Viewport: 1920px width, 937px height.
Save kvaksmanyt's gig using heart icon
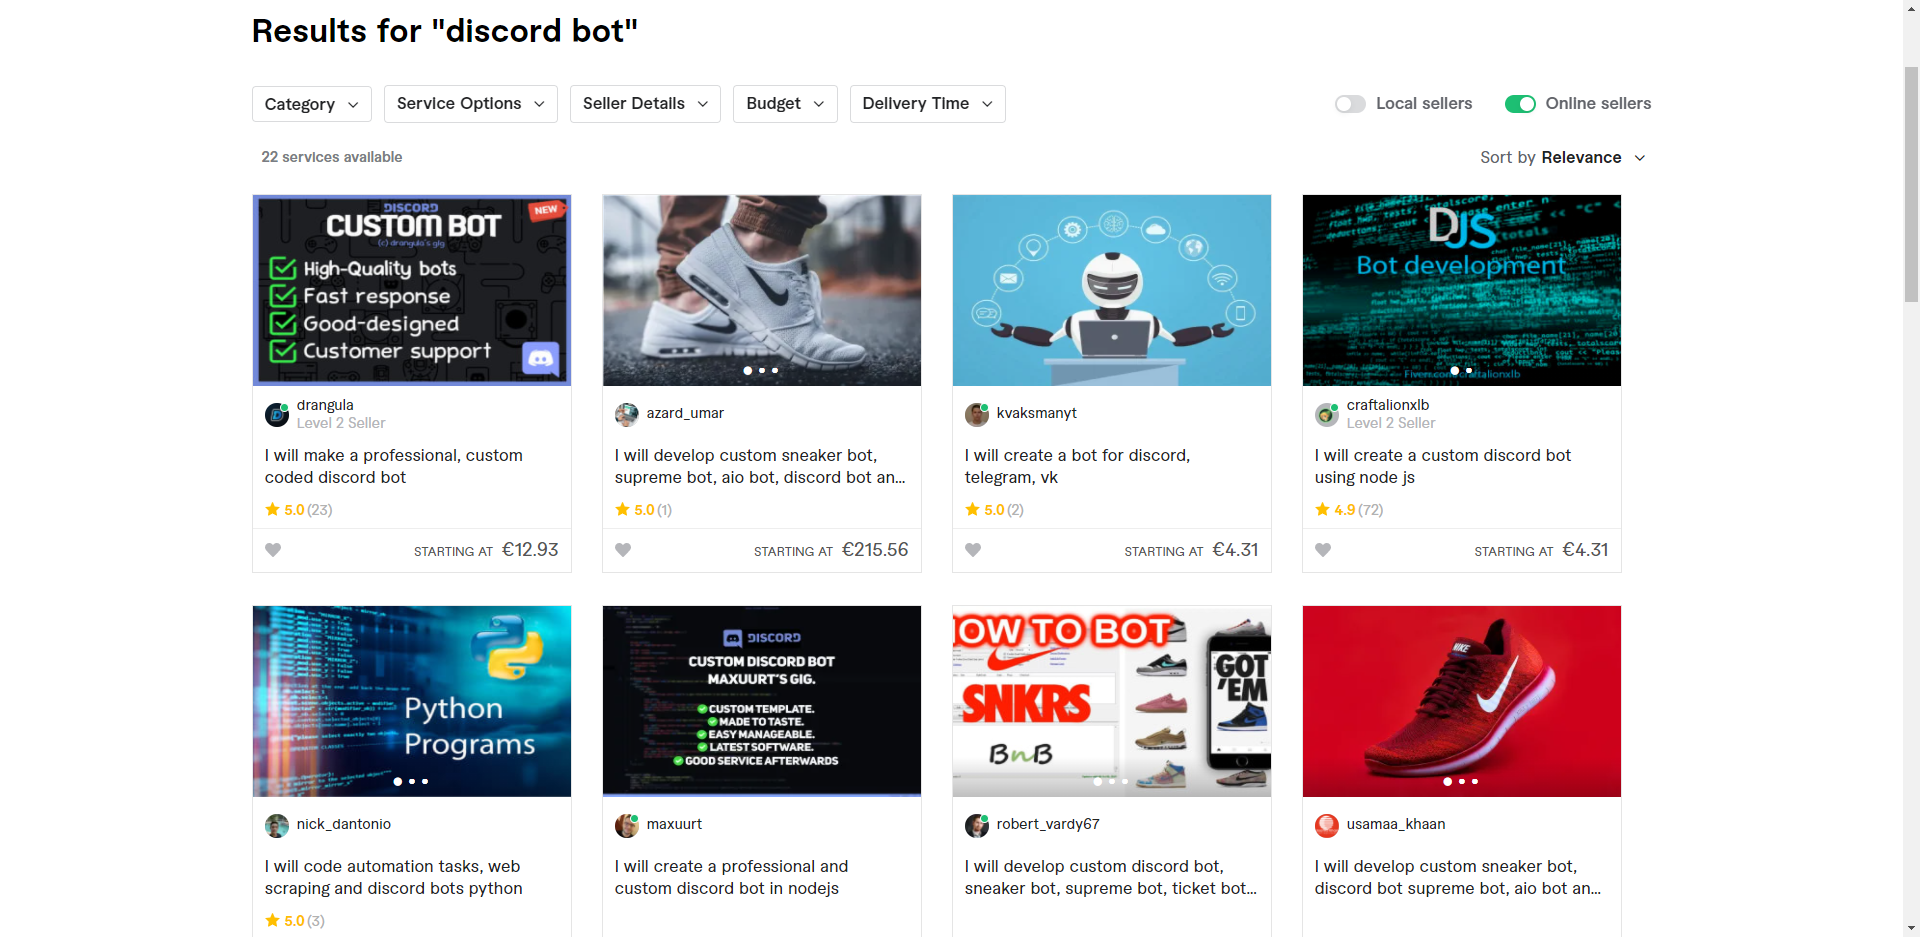tap(973, 550)
